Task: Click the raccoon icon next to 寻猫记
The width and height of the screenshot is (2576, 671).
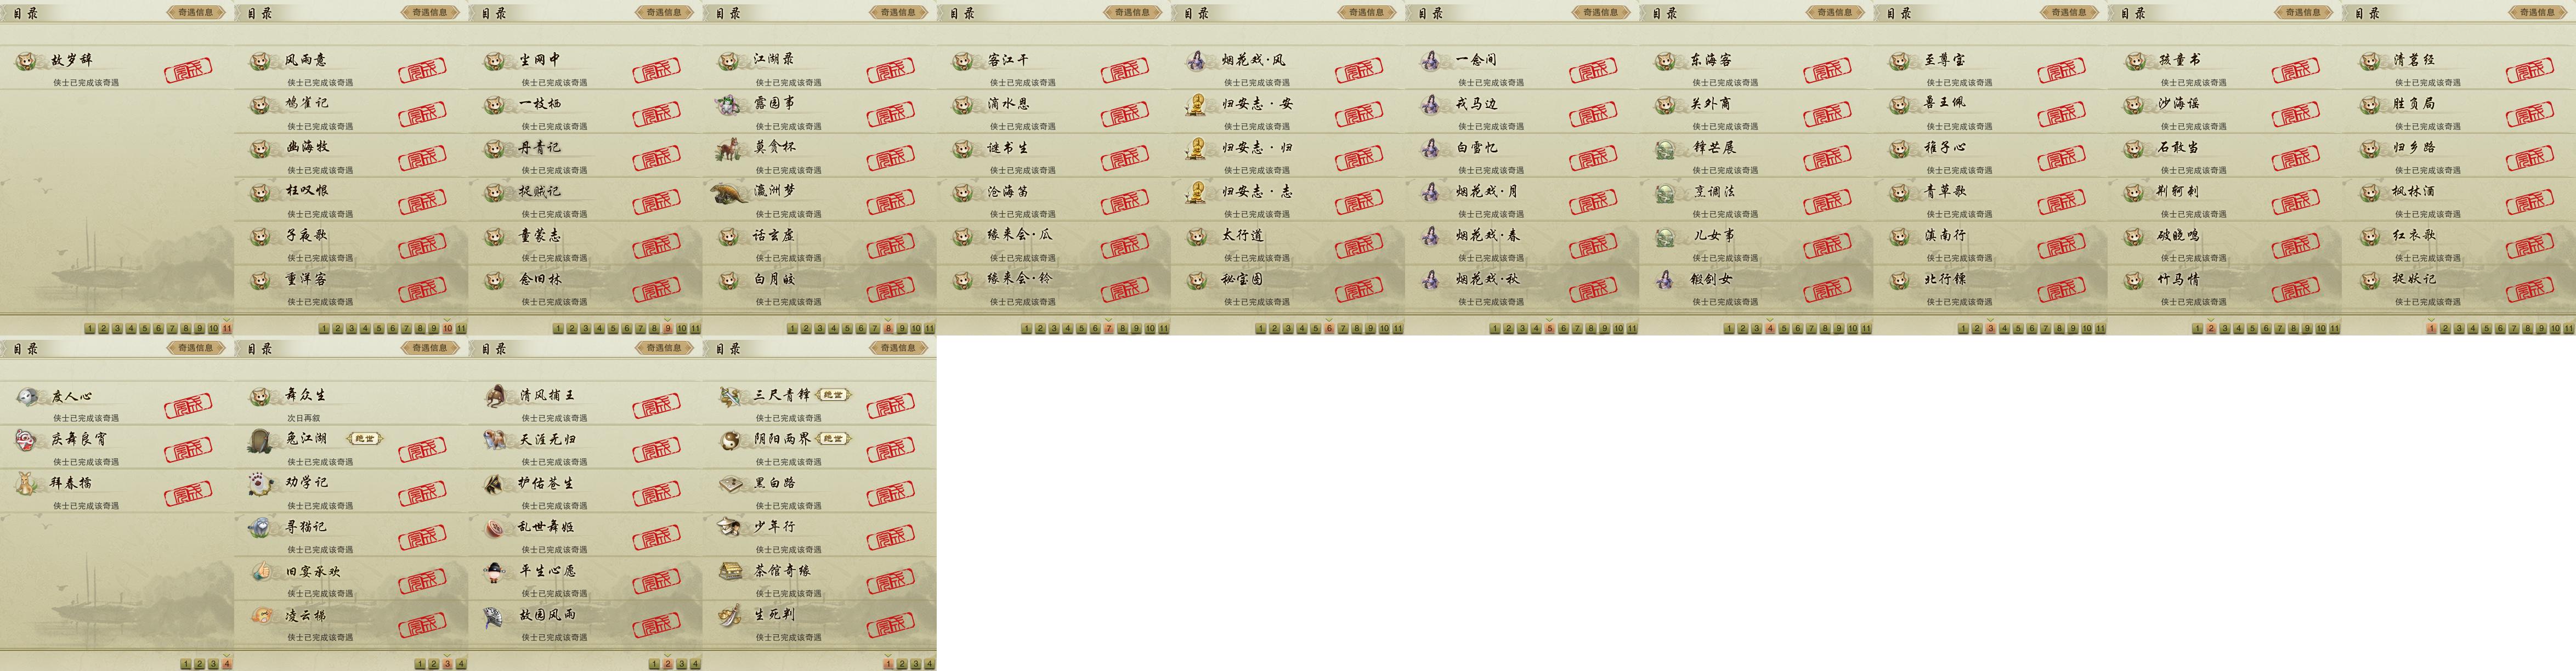Action: [262, 527]
